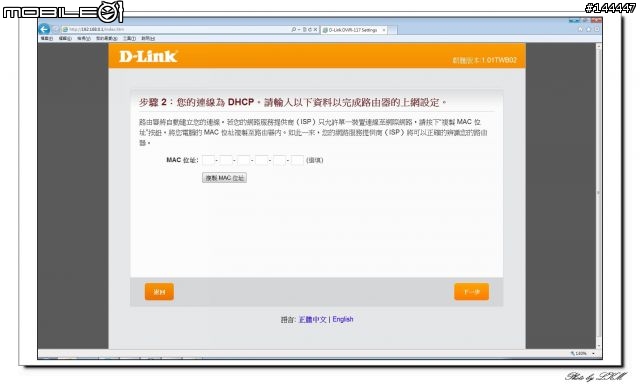Click the second MAC address field
This screenshot has width=640, height=388.
pyautogui.click(x=226, y=160)
